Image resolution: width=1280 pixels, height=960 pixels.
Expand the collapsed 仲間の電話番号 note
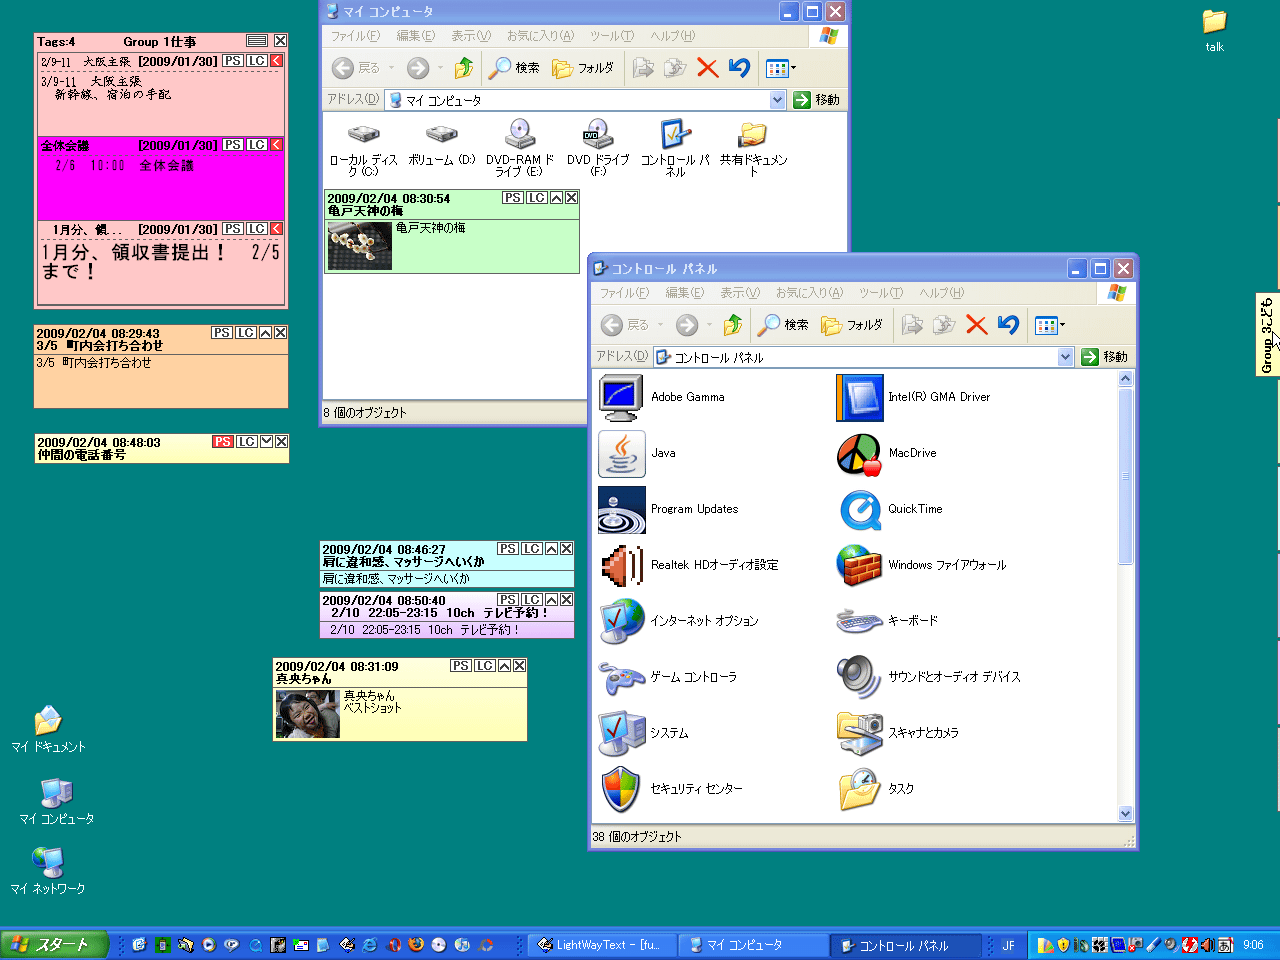(266, 442)
